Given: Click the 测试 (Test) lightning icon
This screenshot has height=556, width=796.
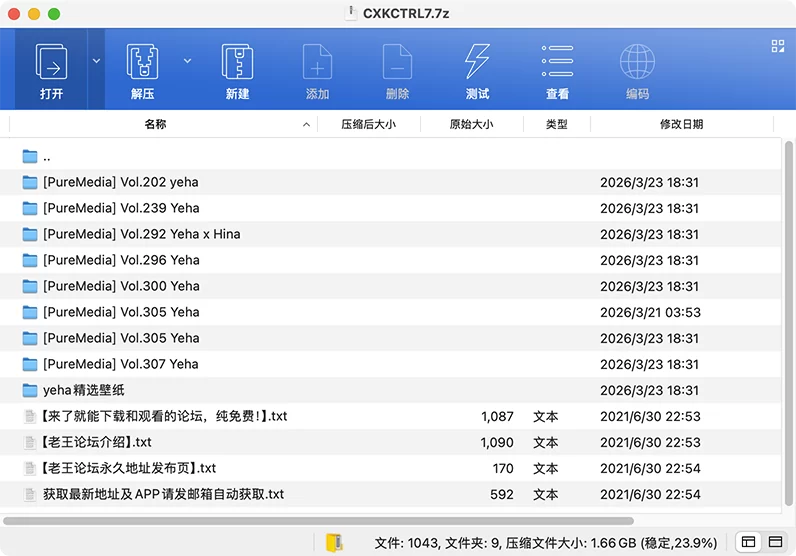Looking at the screenshot, I should [x=477, y=62].
